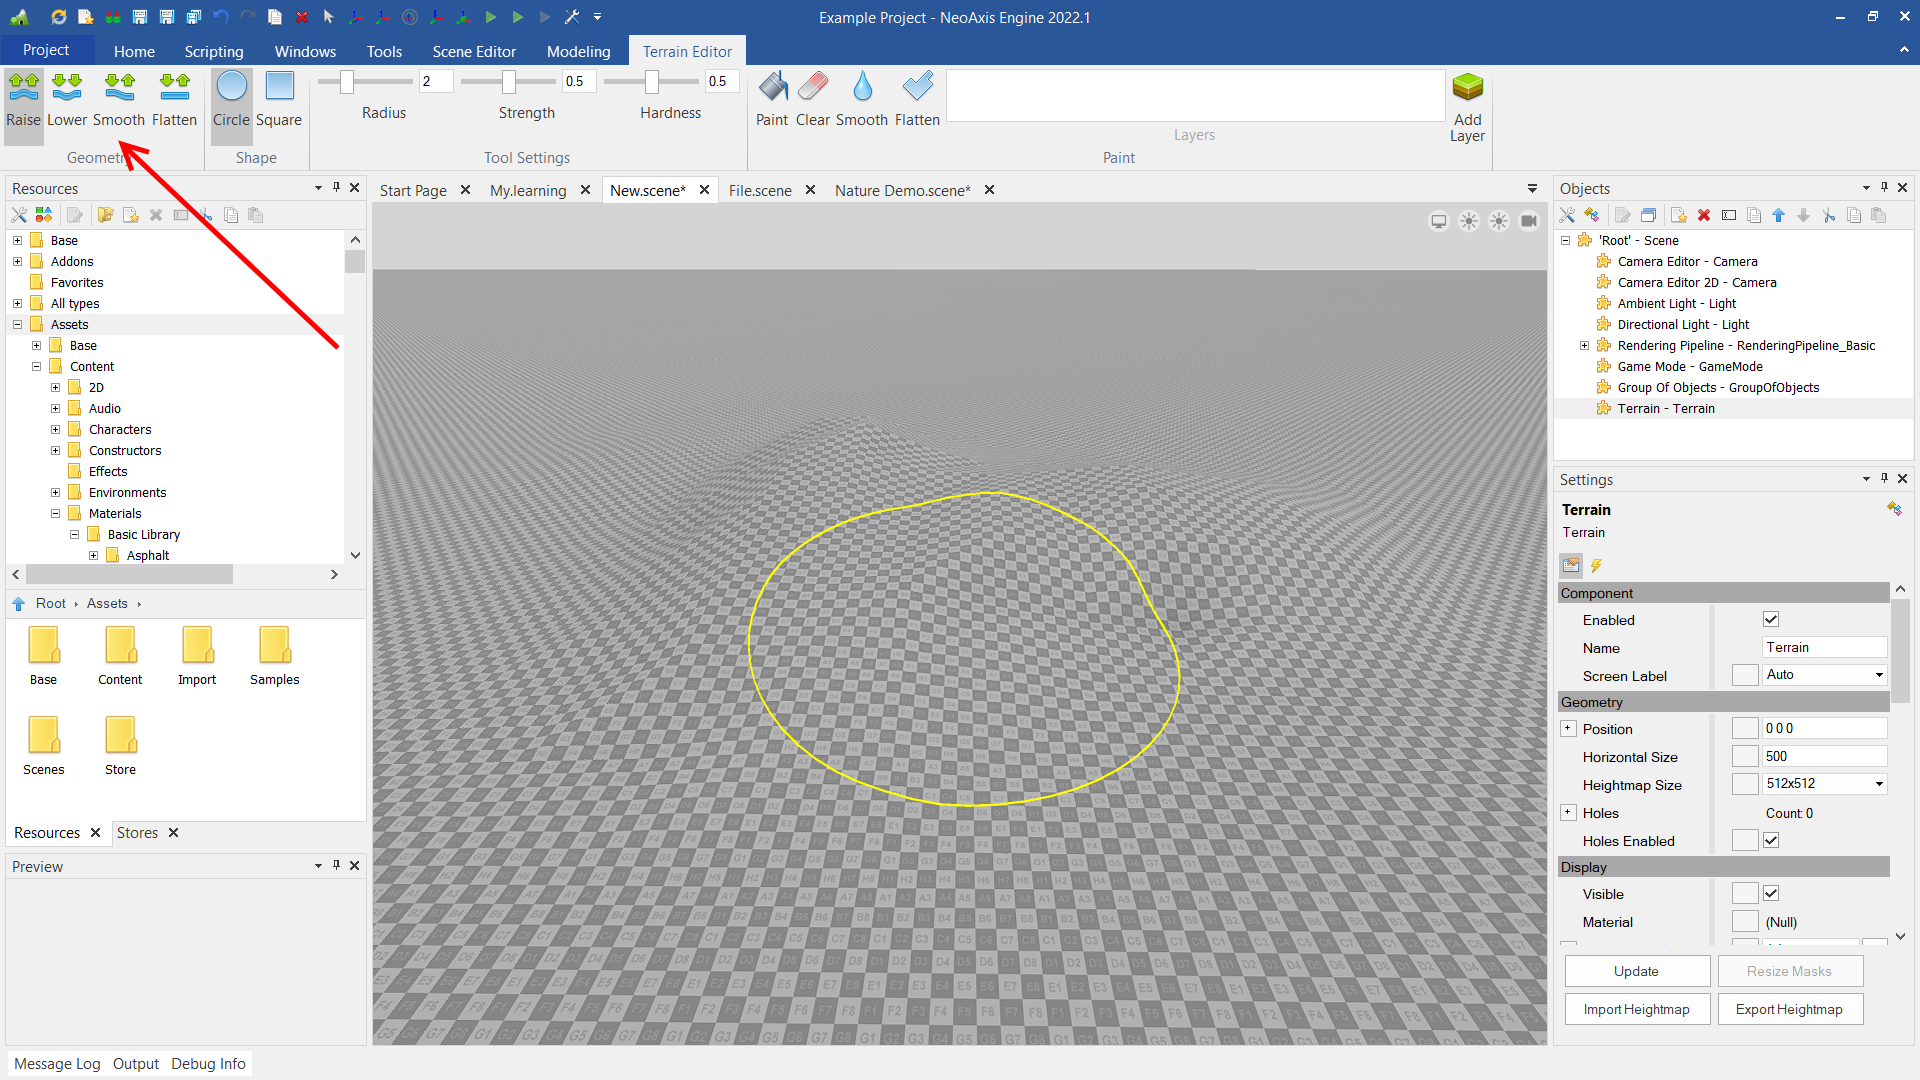Select the Clear eraser paint tool
Viewport: 1920px width, 1080px height.
click(812, 100)
